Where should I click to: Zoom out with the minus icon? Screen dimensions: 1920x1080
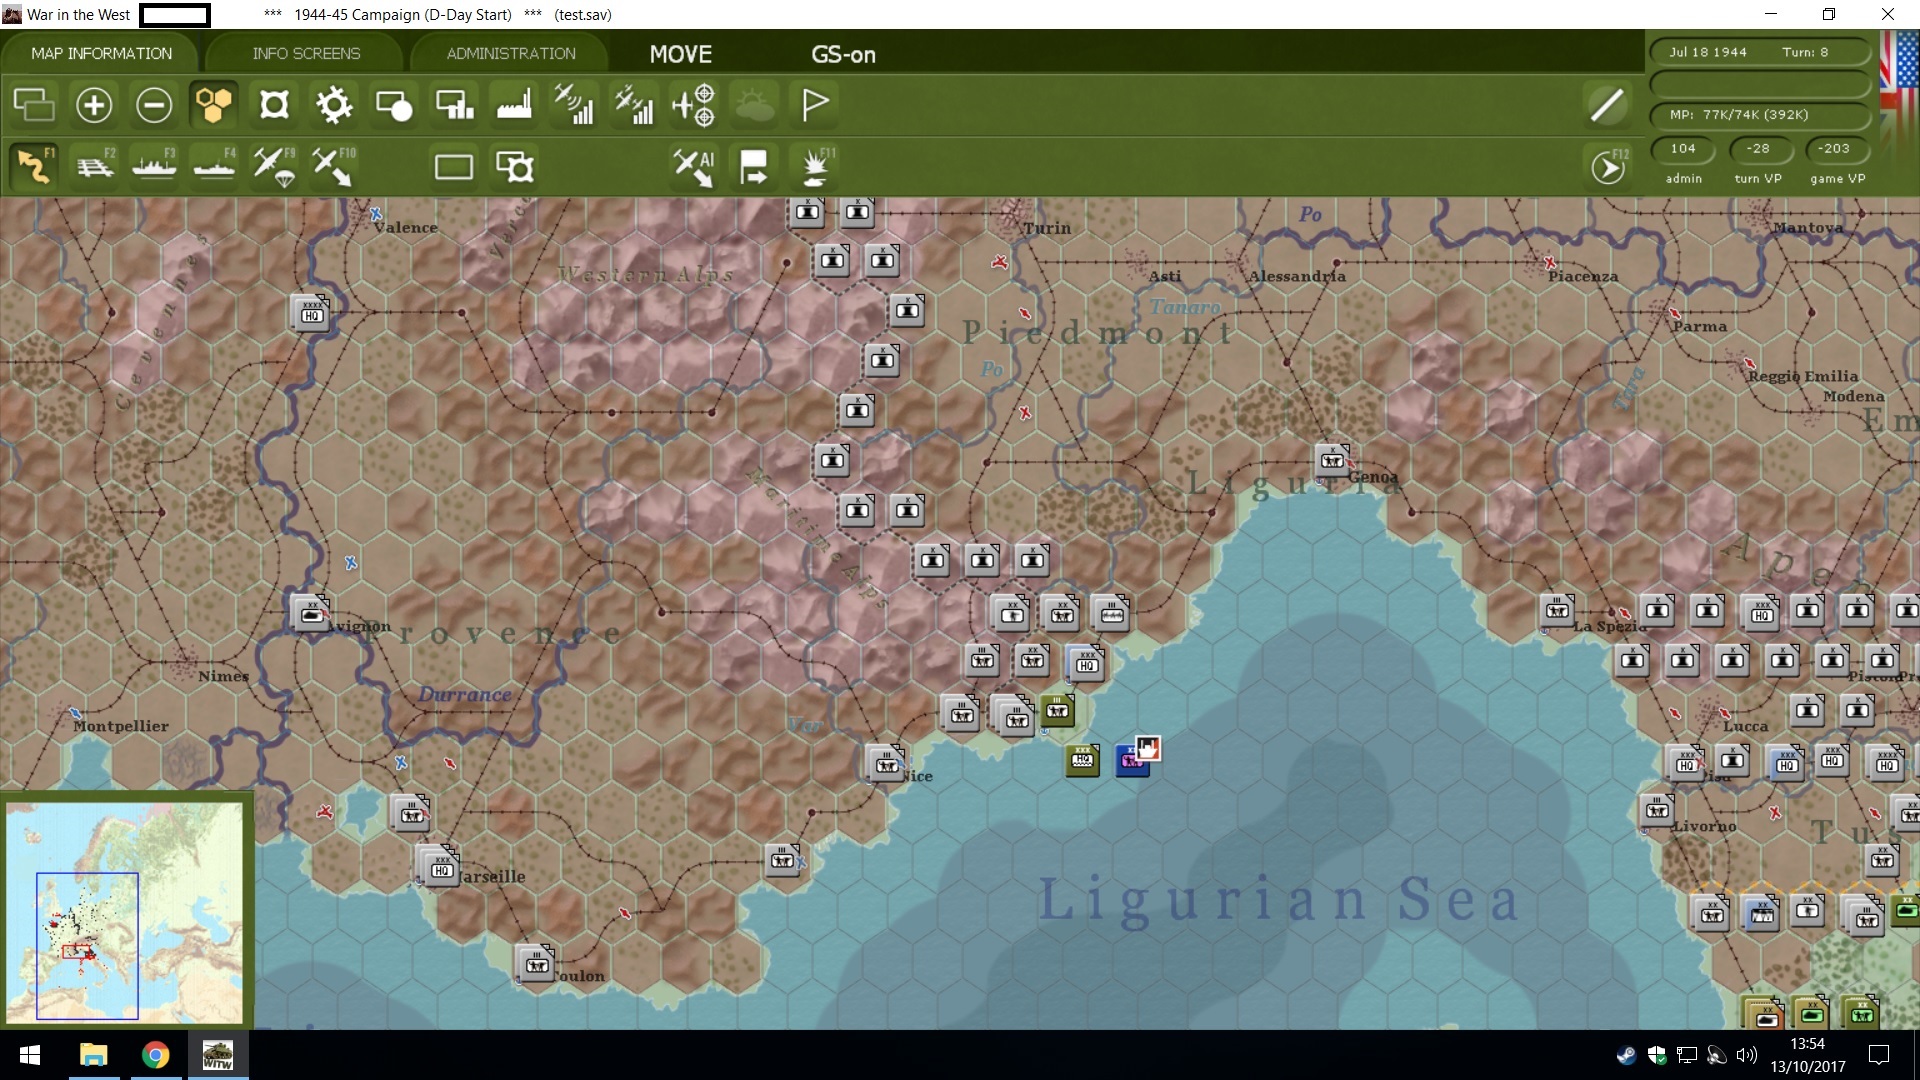point(154,105)
